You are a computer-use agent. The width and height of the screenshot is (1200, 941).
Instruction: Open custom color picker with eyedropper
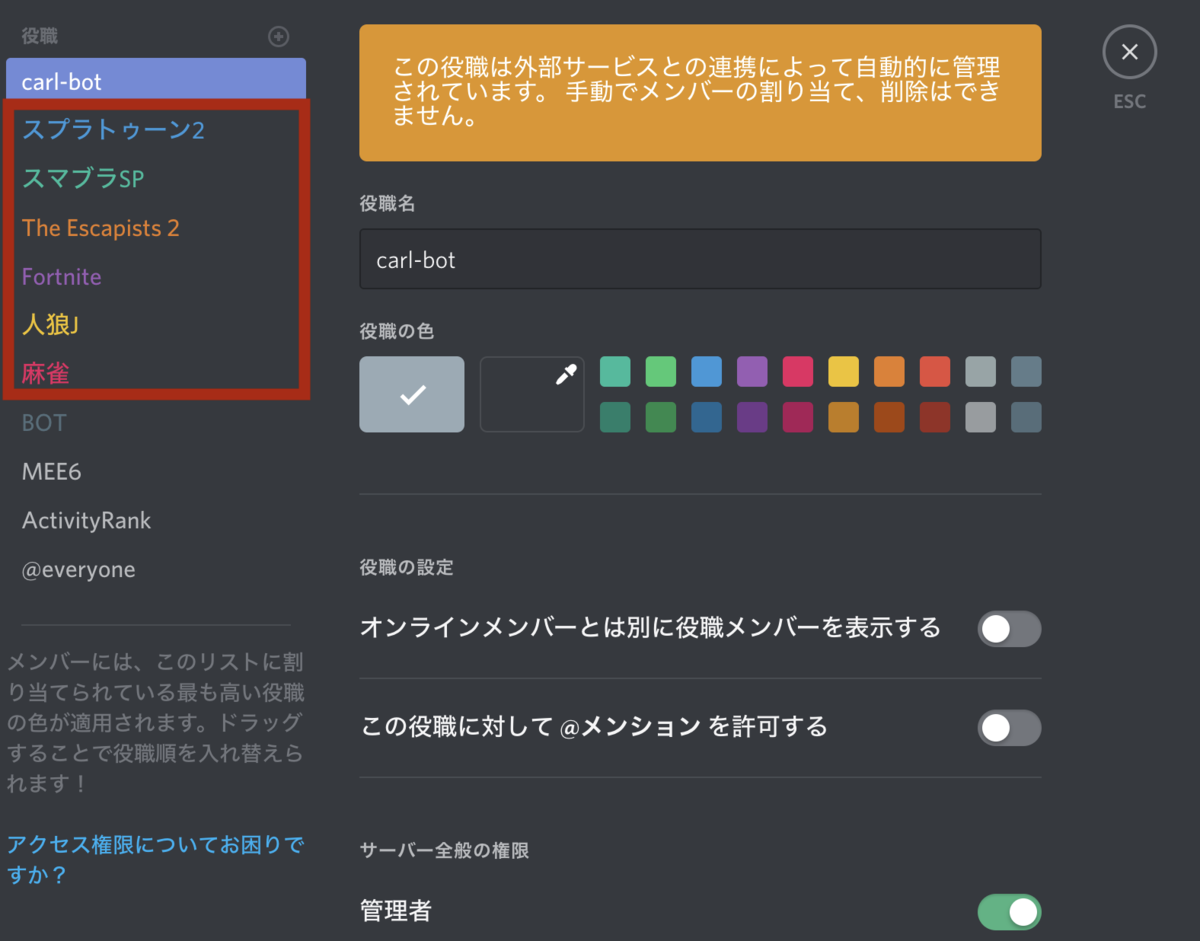click(x=532, y=394)
